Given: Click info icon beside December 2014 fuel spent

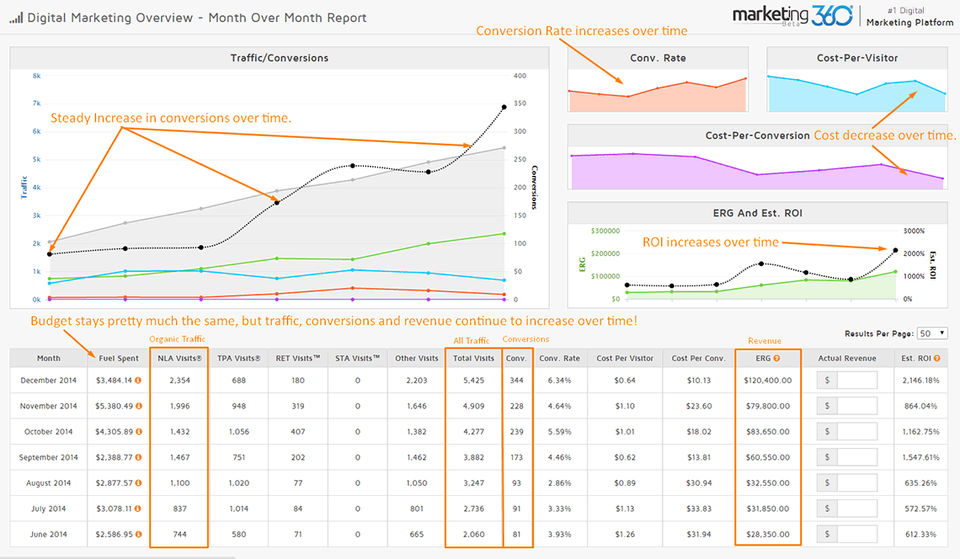Looking at the screenshot, I should point(138,380).
